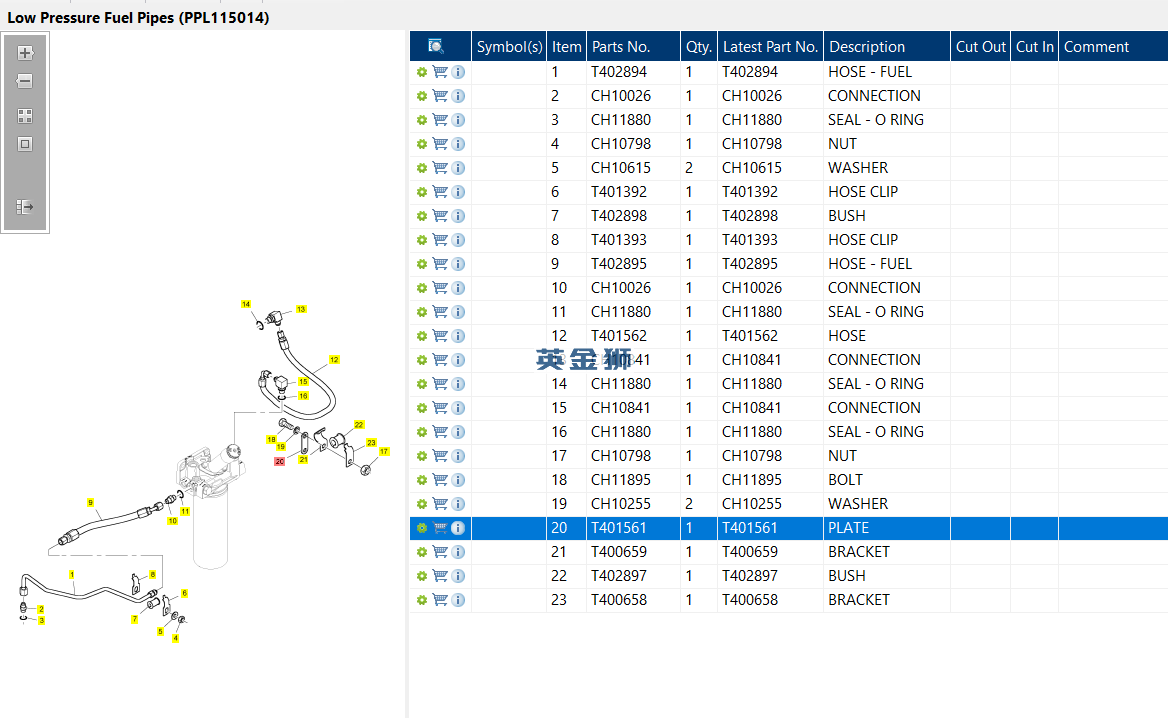
Task: Click the Latest Part No. column header
Action: tap(770, 46)
